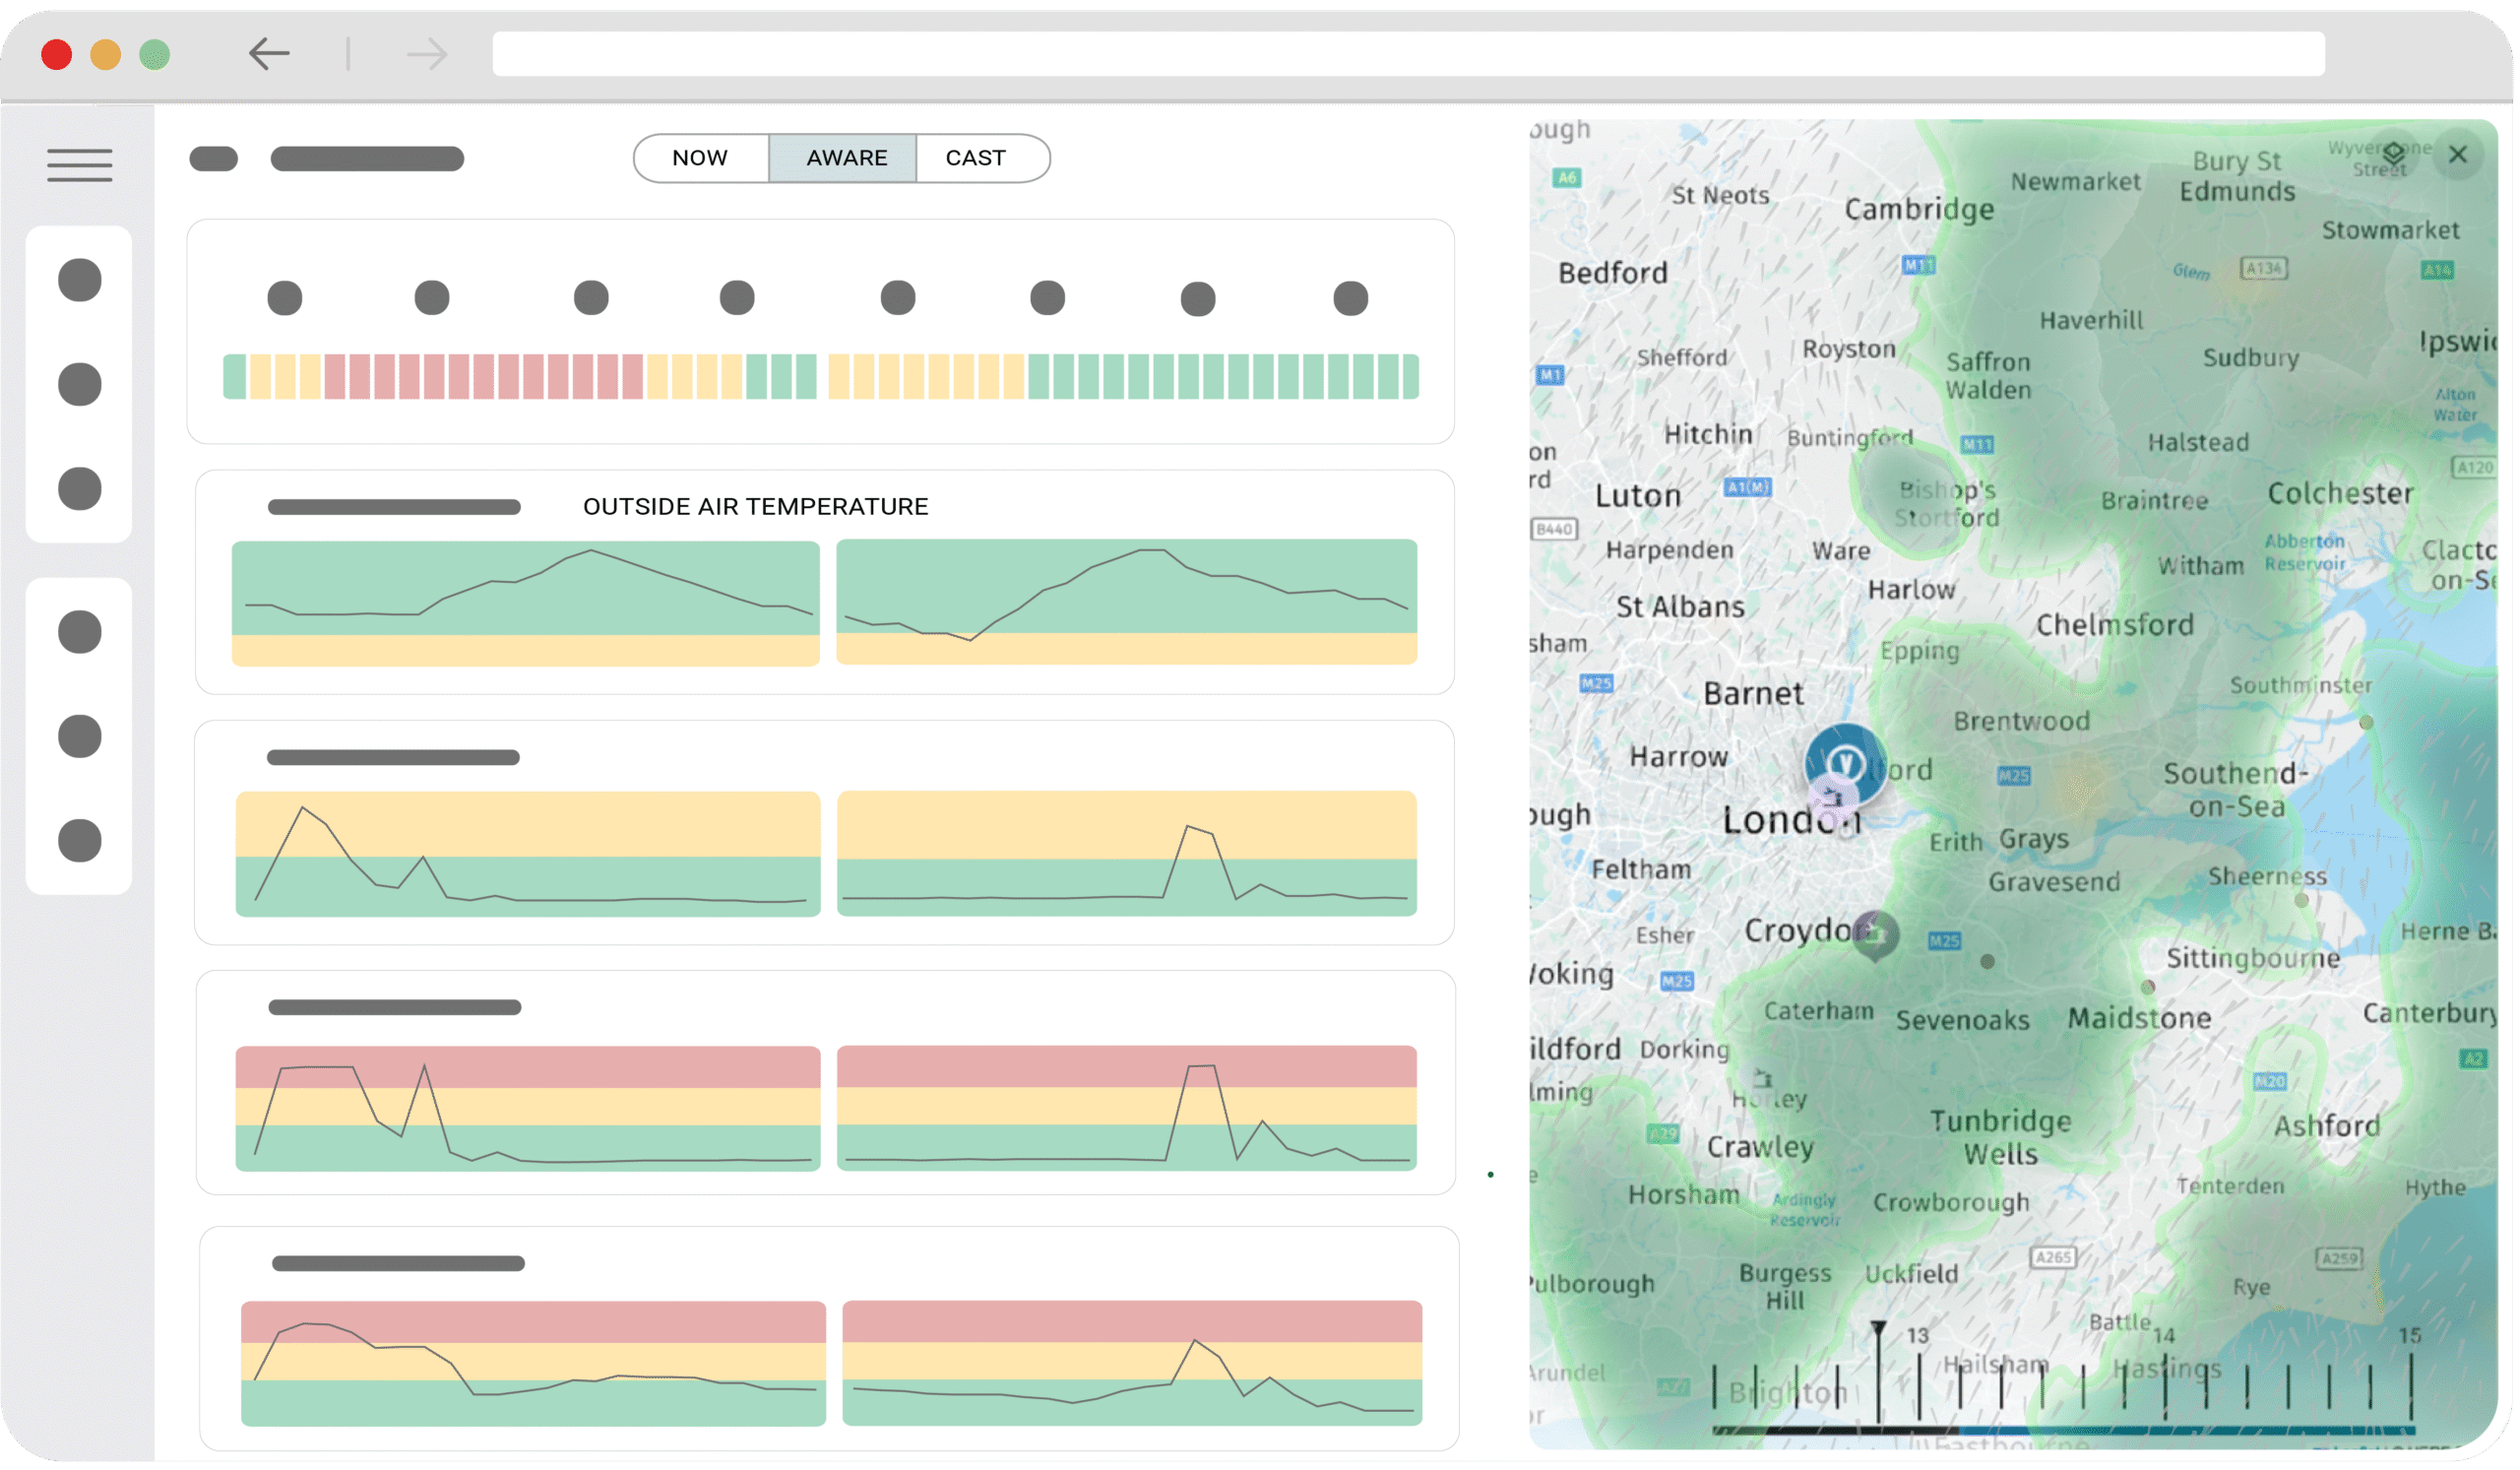Switch to the CAST tab
This screenshot has height=1470, width=2520.
click(x=974, y=157)
